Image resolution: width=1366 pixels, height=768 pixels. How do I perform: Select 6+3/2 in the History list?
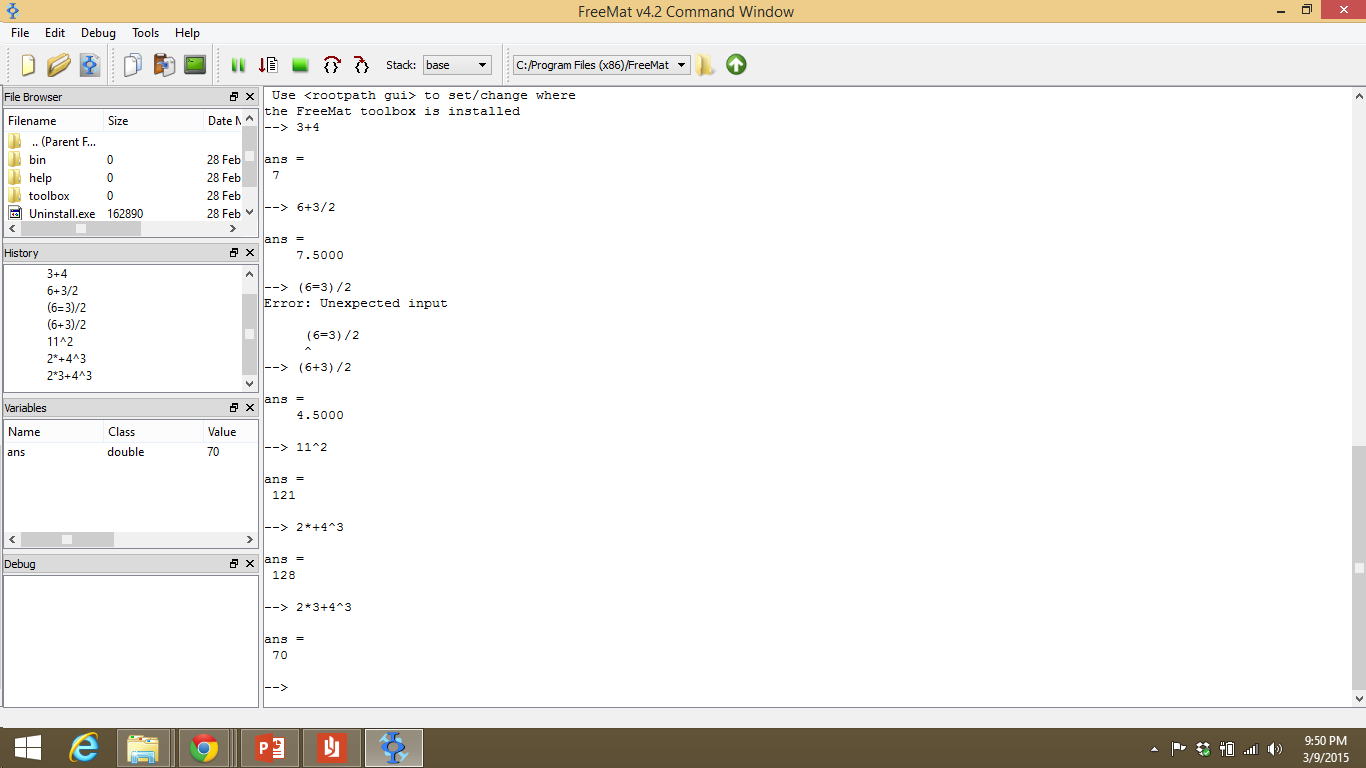click(x=62, y=290)
